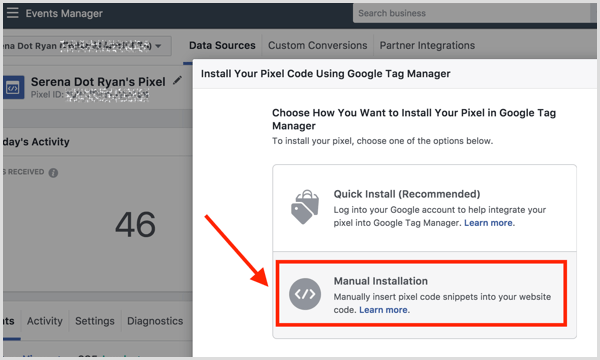This screenshot has height=360, width=600.
Task: Open the hamburger menu in Events Manager
Action: point(12,13)
